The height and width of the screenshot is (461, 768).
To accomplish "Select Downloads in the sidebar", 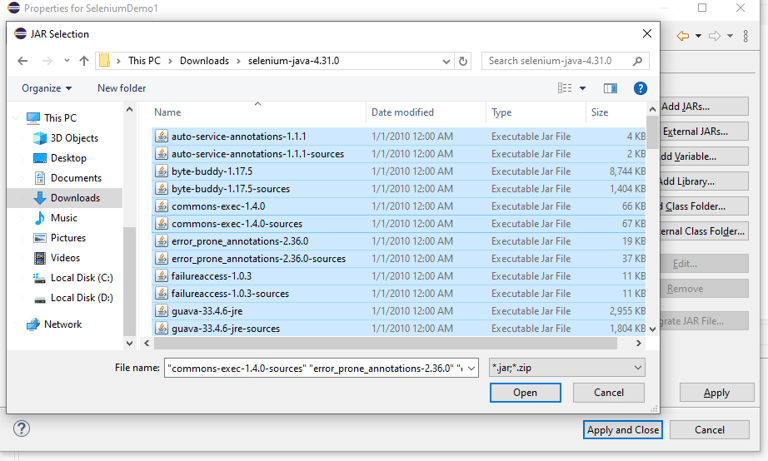I will pos(74,198).
